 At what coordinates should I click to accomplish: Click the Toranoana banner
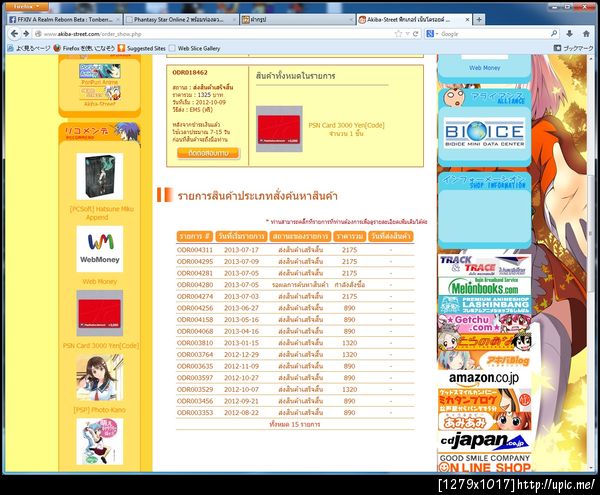[x=484, y=342]
